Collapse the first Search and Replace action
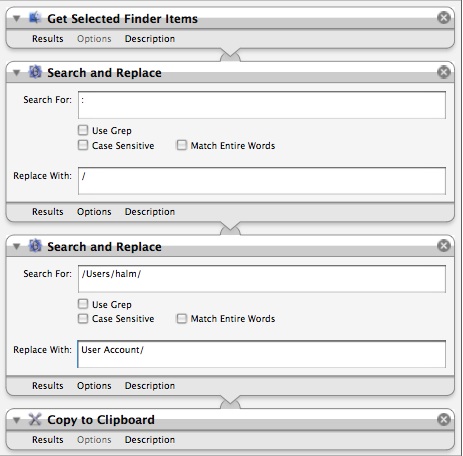The width and height of the screenshot is (463, 456). [x=16, y=72]
